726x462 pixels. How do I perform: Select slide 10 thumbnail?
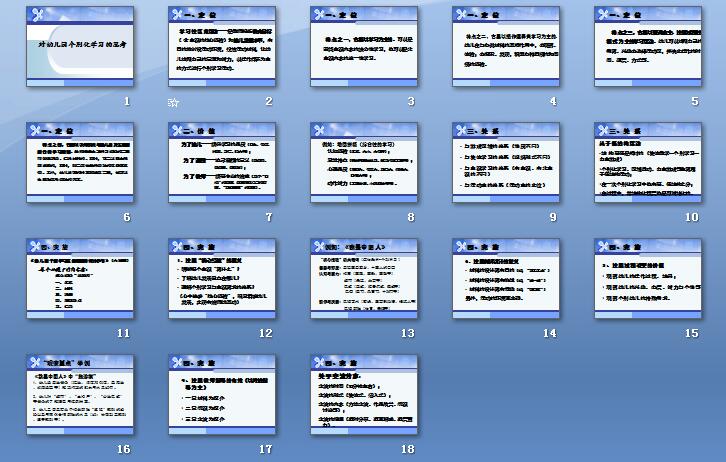tap(648, 162)
